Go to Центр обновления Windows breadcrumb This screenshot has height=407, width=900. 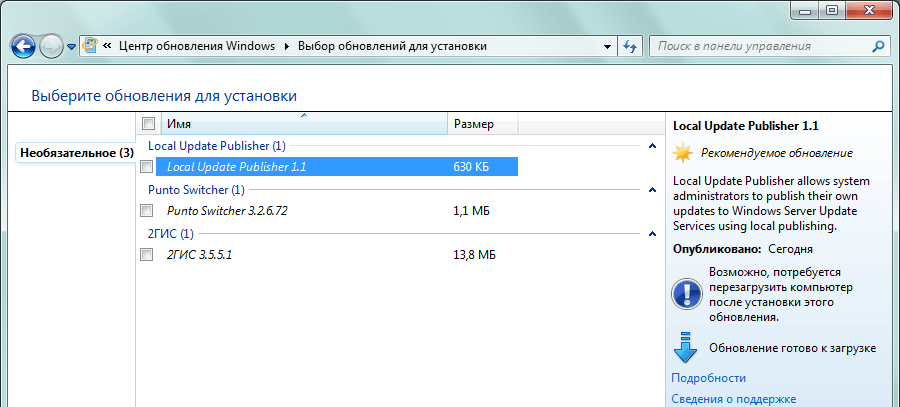197,46
